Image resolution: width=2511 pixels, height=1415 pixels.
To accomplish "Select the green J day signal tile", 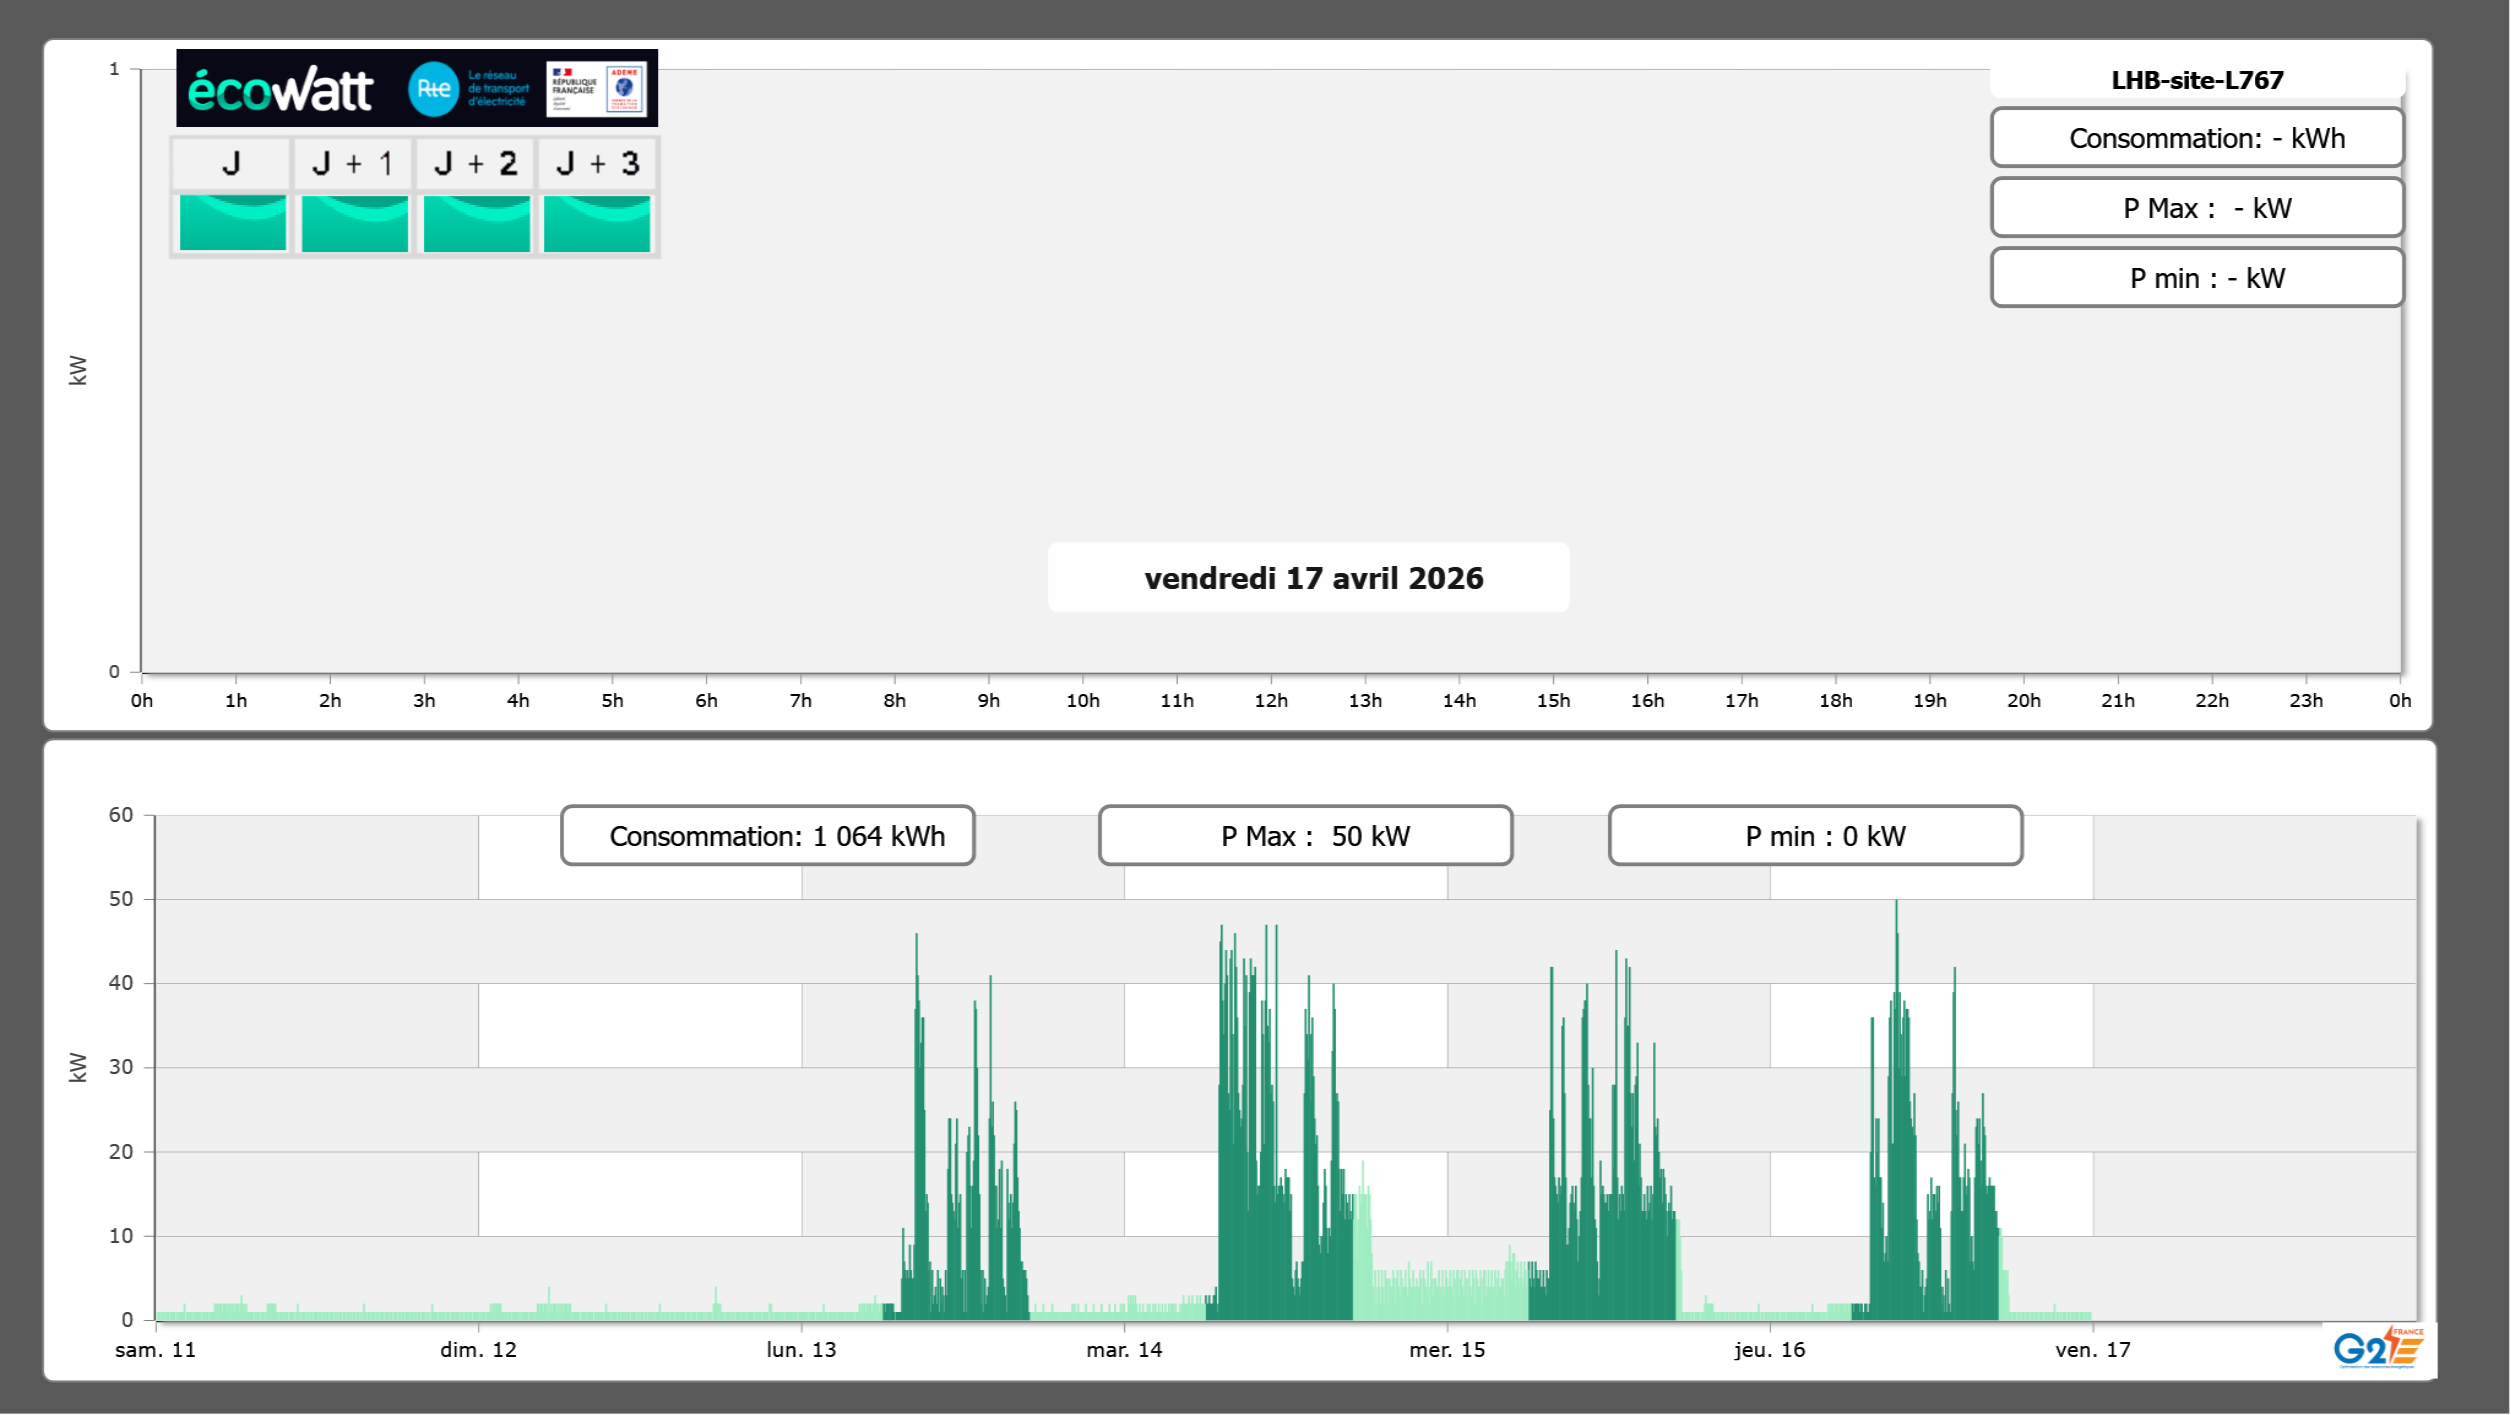I will coord(232,223).
